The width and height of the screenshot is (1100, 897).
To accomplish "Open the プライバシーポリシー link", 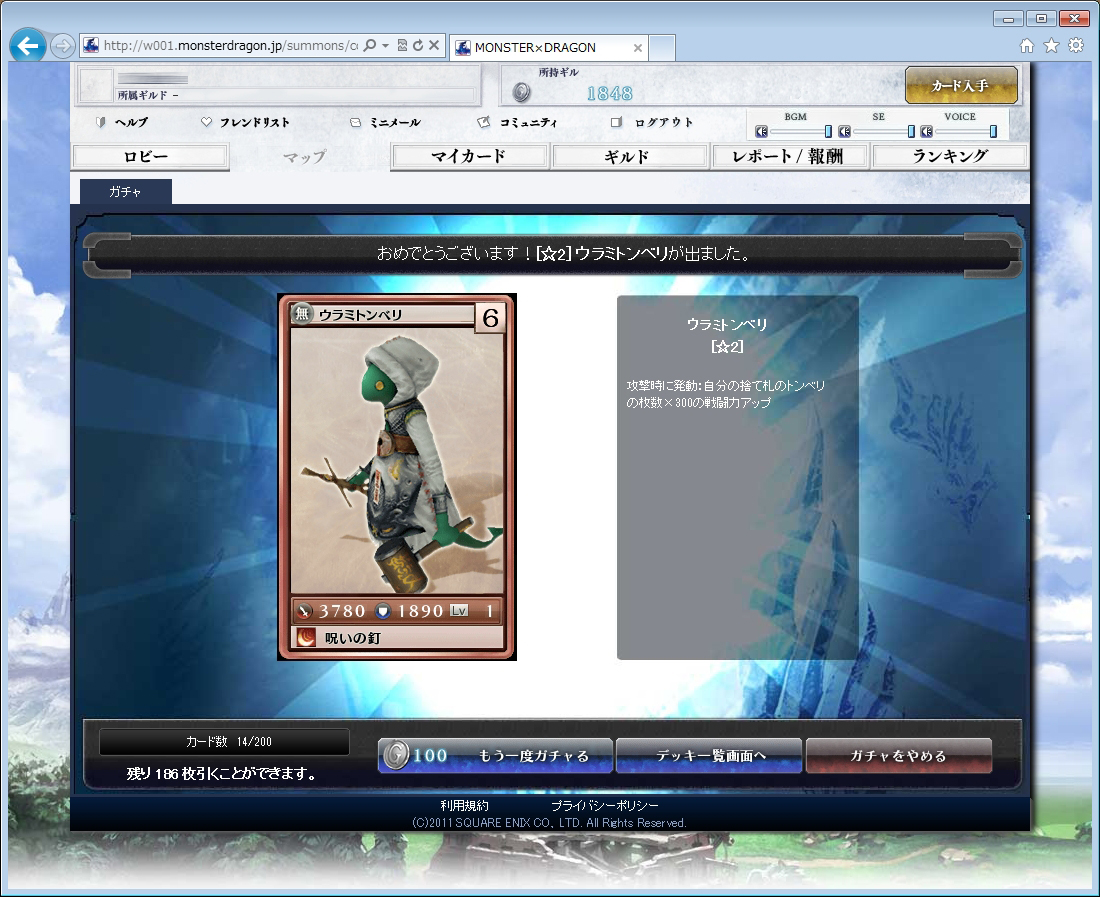I will [605, 806].
